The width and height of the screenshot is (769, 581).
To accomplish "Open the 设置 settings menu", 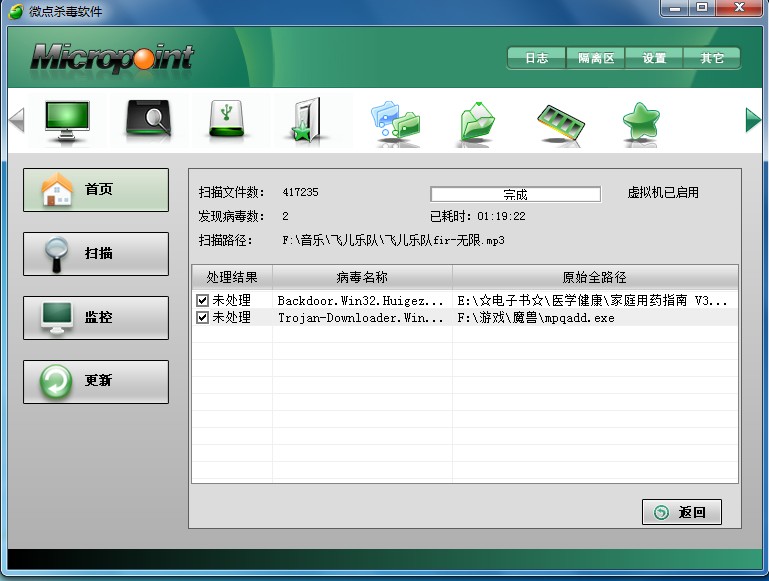I will tap(654, 58).
